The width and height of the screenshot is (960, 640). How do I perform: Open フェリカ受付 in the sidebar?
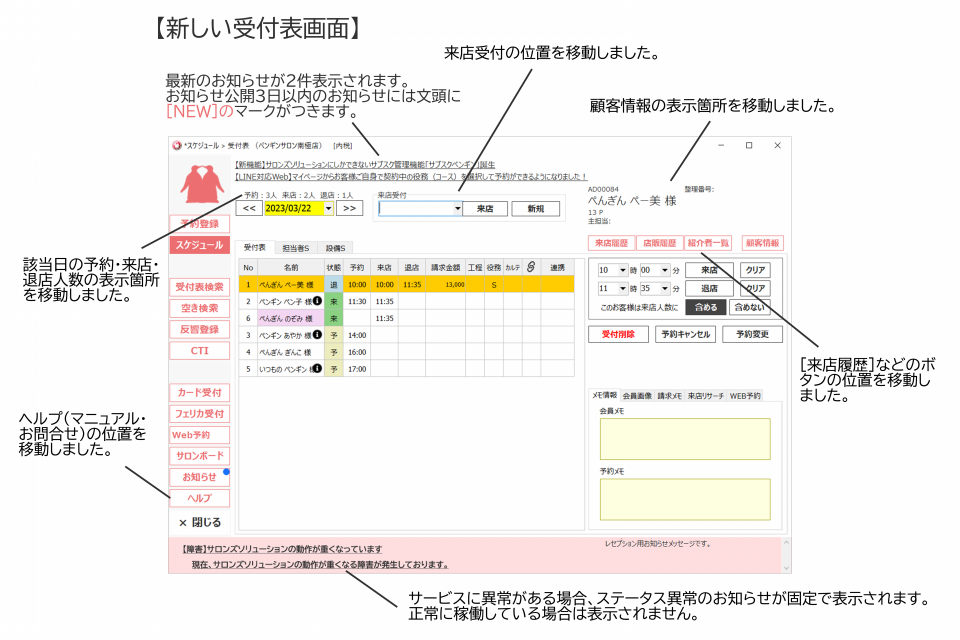point(200,413)
